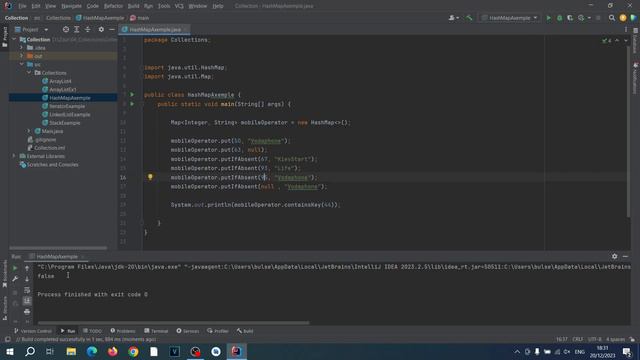Click the editor vertical scrollbar
Viewport: 640px width, 360px height.
click(629, 131)
